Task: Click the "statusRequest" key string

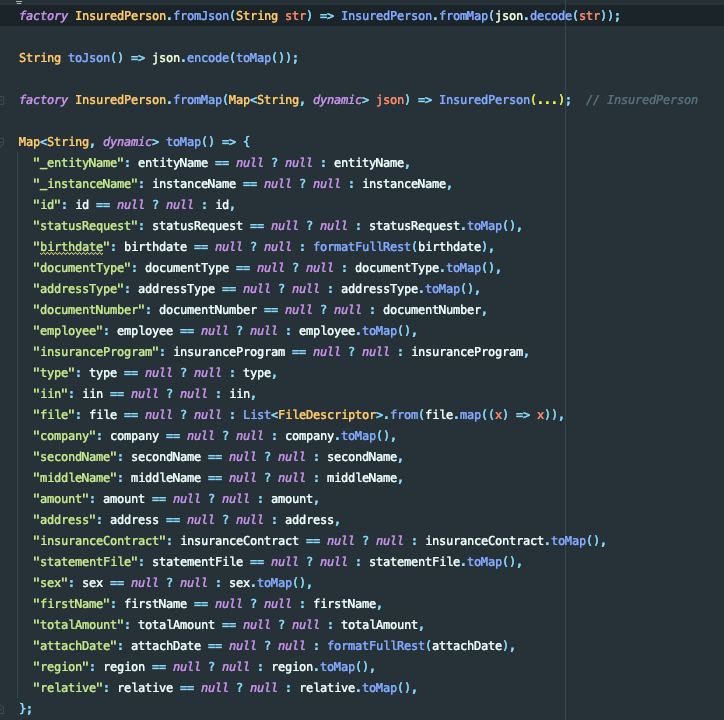Action: 85,226
